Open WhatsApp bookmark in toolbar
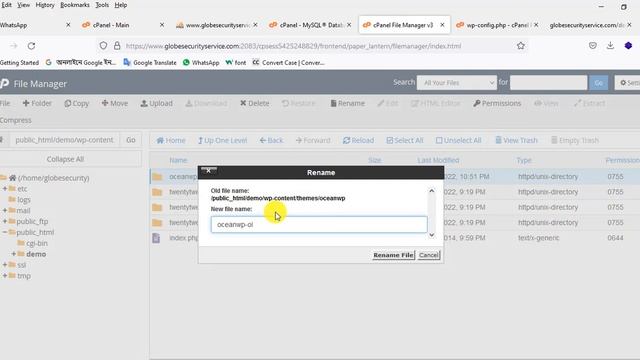 (201, 62)
